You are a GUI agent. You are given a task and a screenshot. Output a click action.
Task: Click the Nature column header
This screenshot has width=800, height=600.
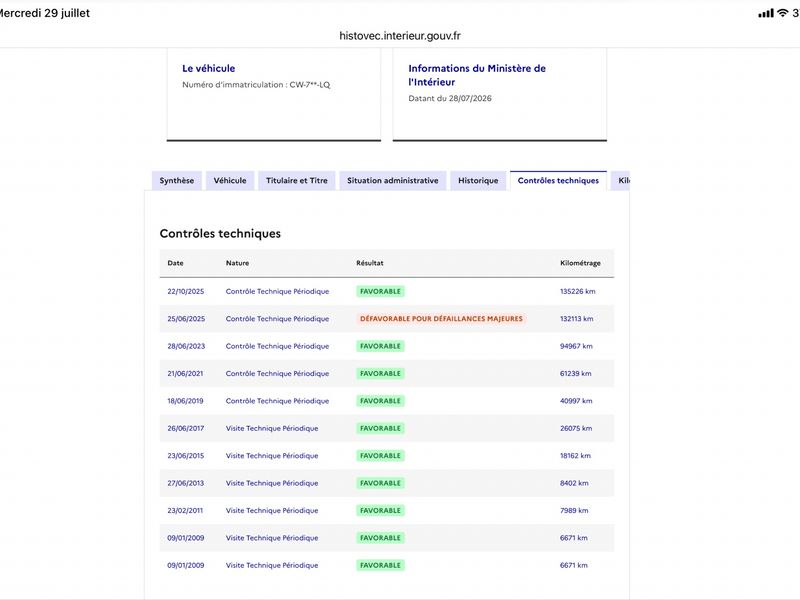(238, 263)
